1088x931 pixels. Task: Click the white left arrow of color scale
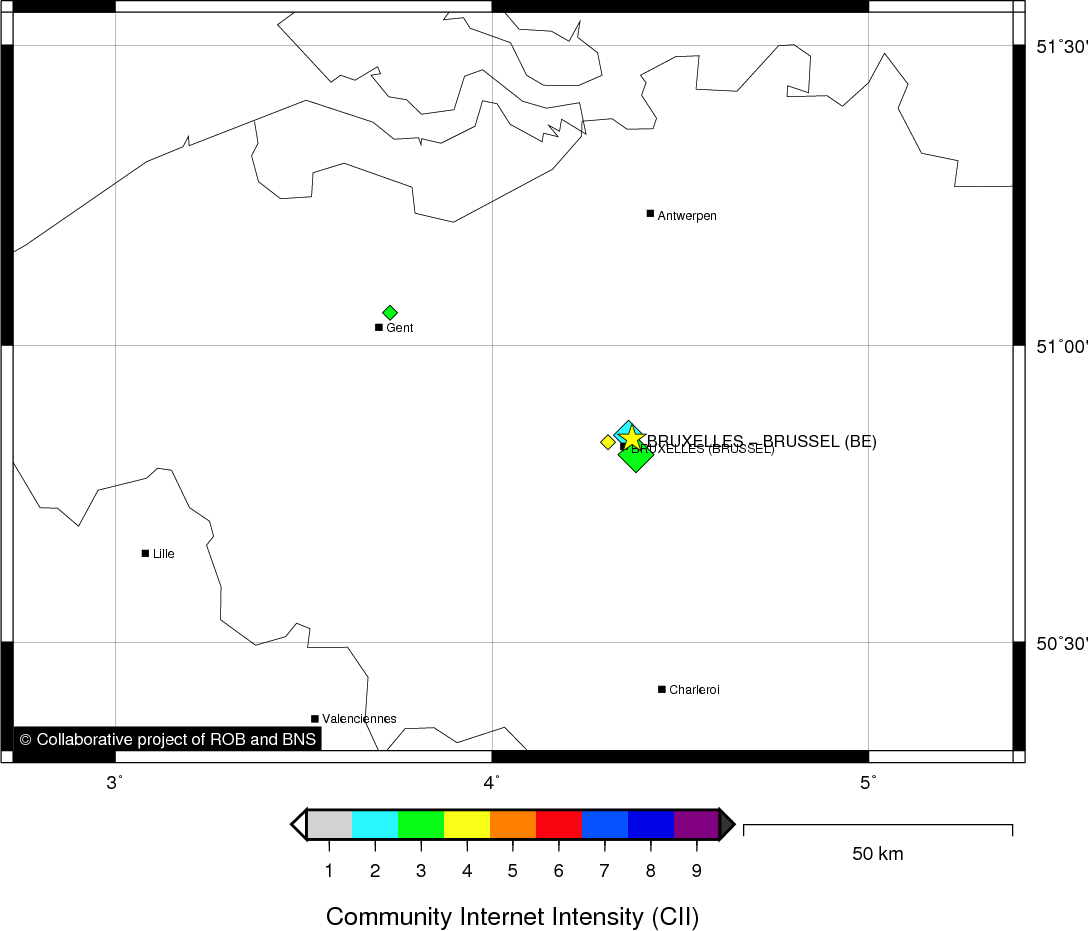tap(298, 824)
